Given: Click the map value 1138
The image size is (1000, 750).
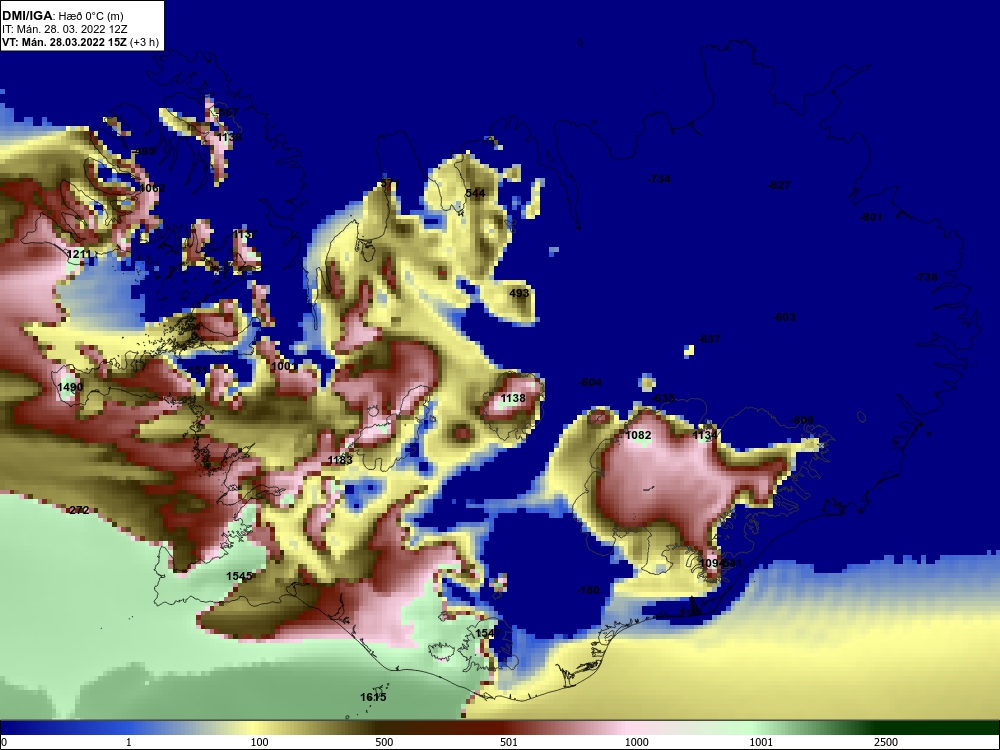Looking at the screenshot, I should [x=513, y=398].
